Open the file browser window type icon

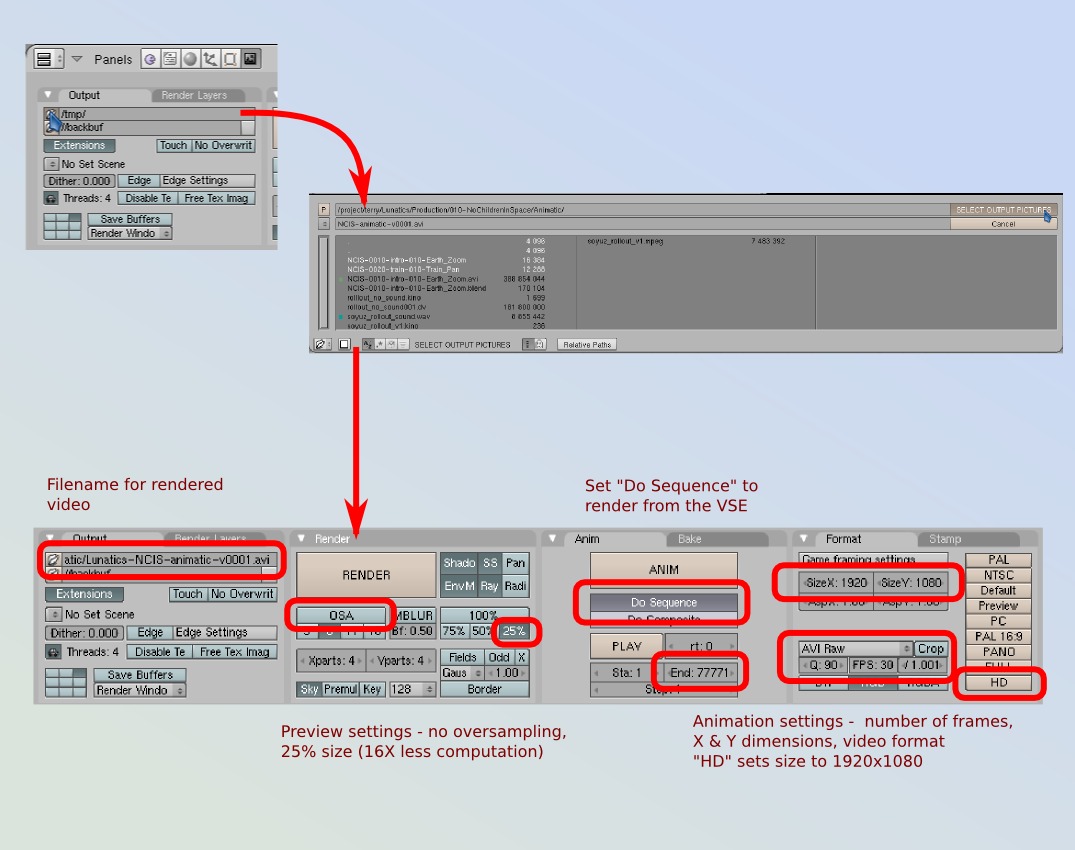tap(322, 344)
